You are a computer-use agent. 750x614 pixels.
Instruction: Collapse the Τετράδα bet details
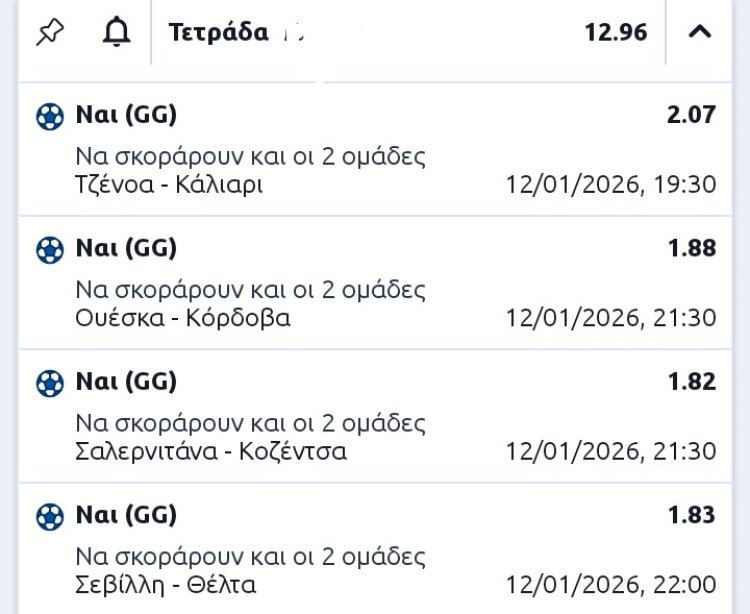(x=700, y=32)
